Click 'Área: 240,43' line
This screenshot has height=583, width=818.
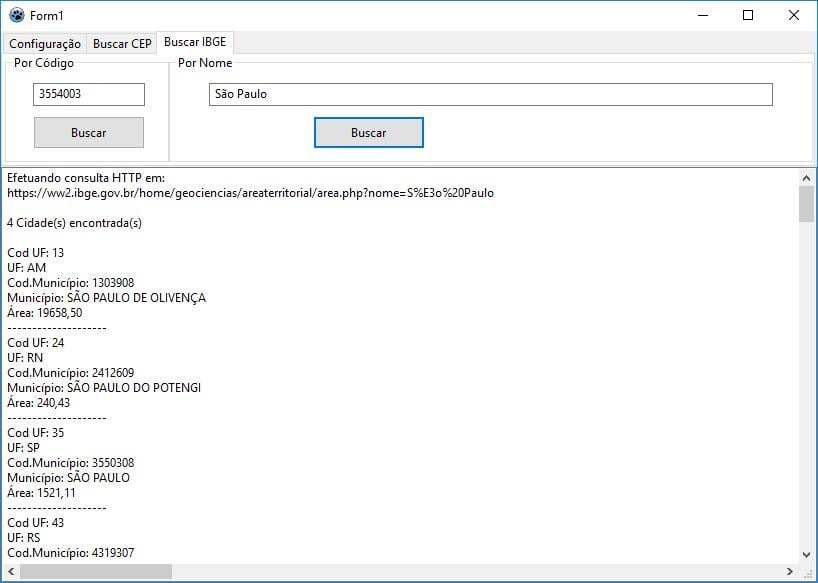point(39,403)
